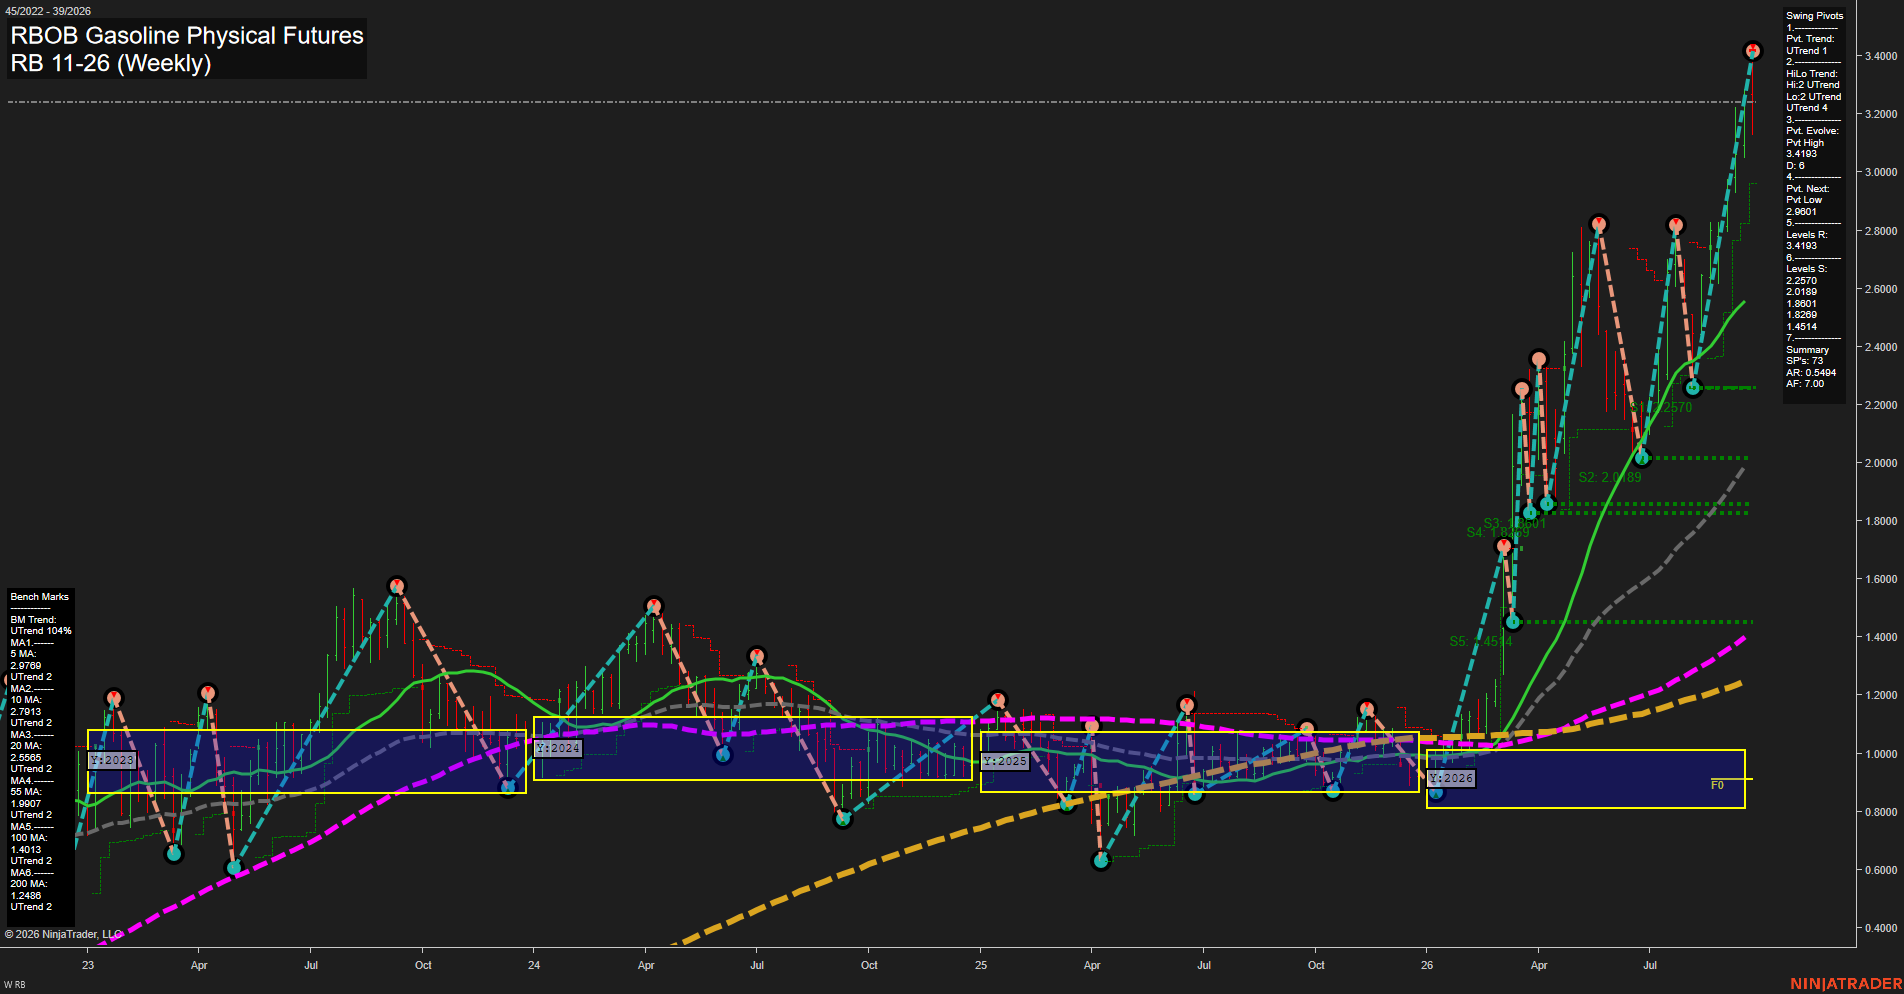Click the NINJATRADER logo at bottom right
1904x994 pixels.
[x=1845, y=984]
